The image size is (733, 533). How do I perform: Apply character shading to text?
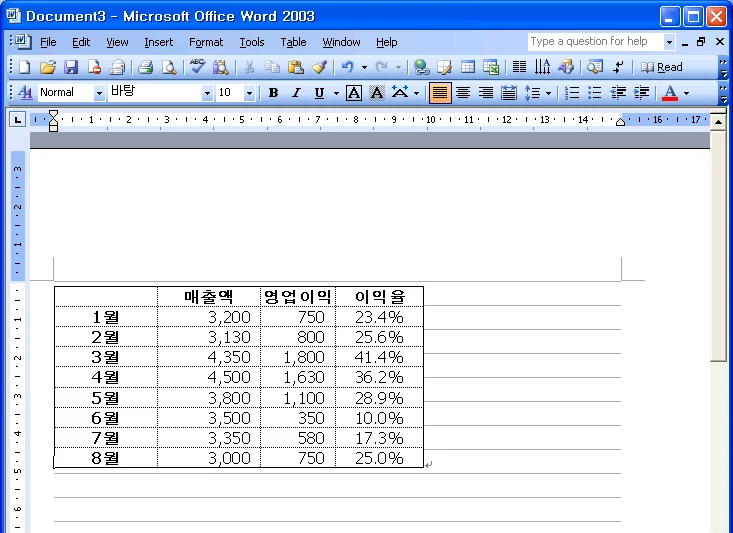[x=377, y=93]
